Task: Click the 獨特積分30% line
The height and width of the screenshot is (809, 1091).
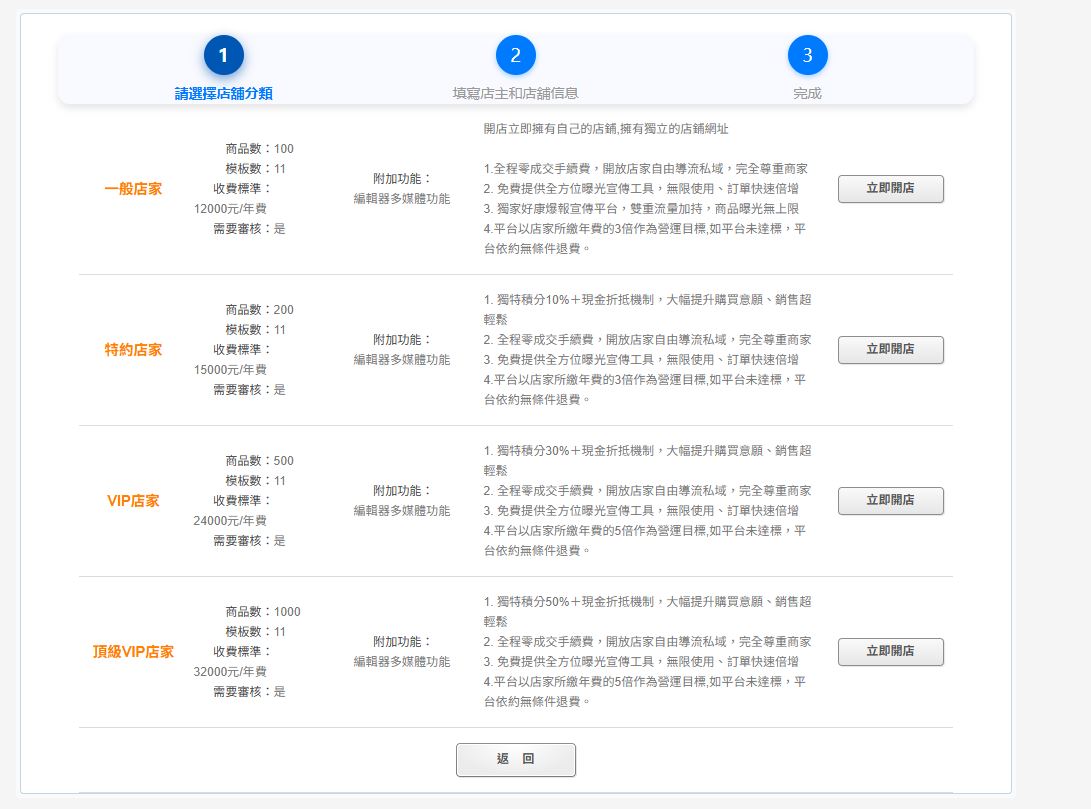Action: pyautogui.click(x=647, y=460)
